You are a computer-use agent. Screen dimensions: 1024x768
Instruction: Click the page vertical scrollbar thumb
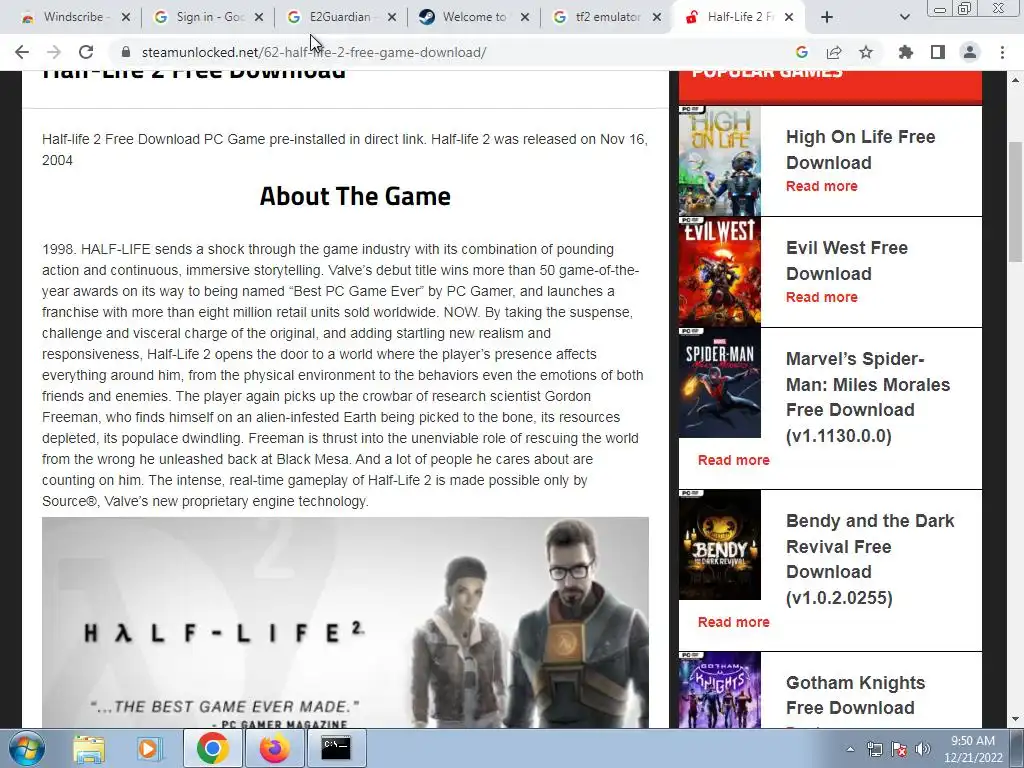coord(1015,202)
